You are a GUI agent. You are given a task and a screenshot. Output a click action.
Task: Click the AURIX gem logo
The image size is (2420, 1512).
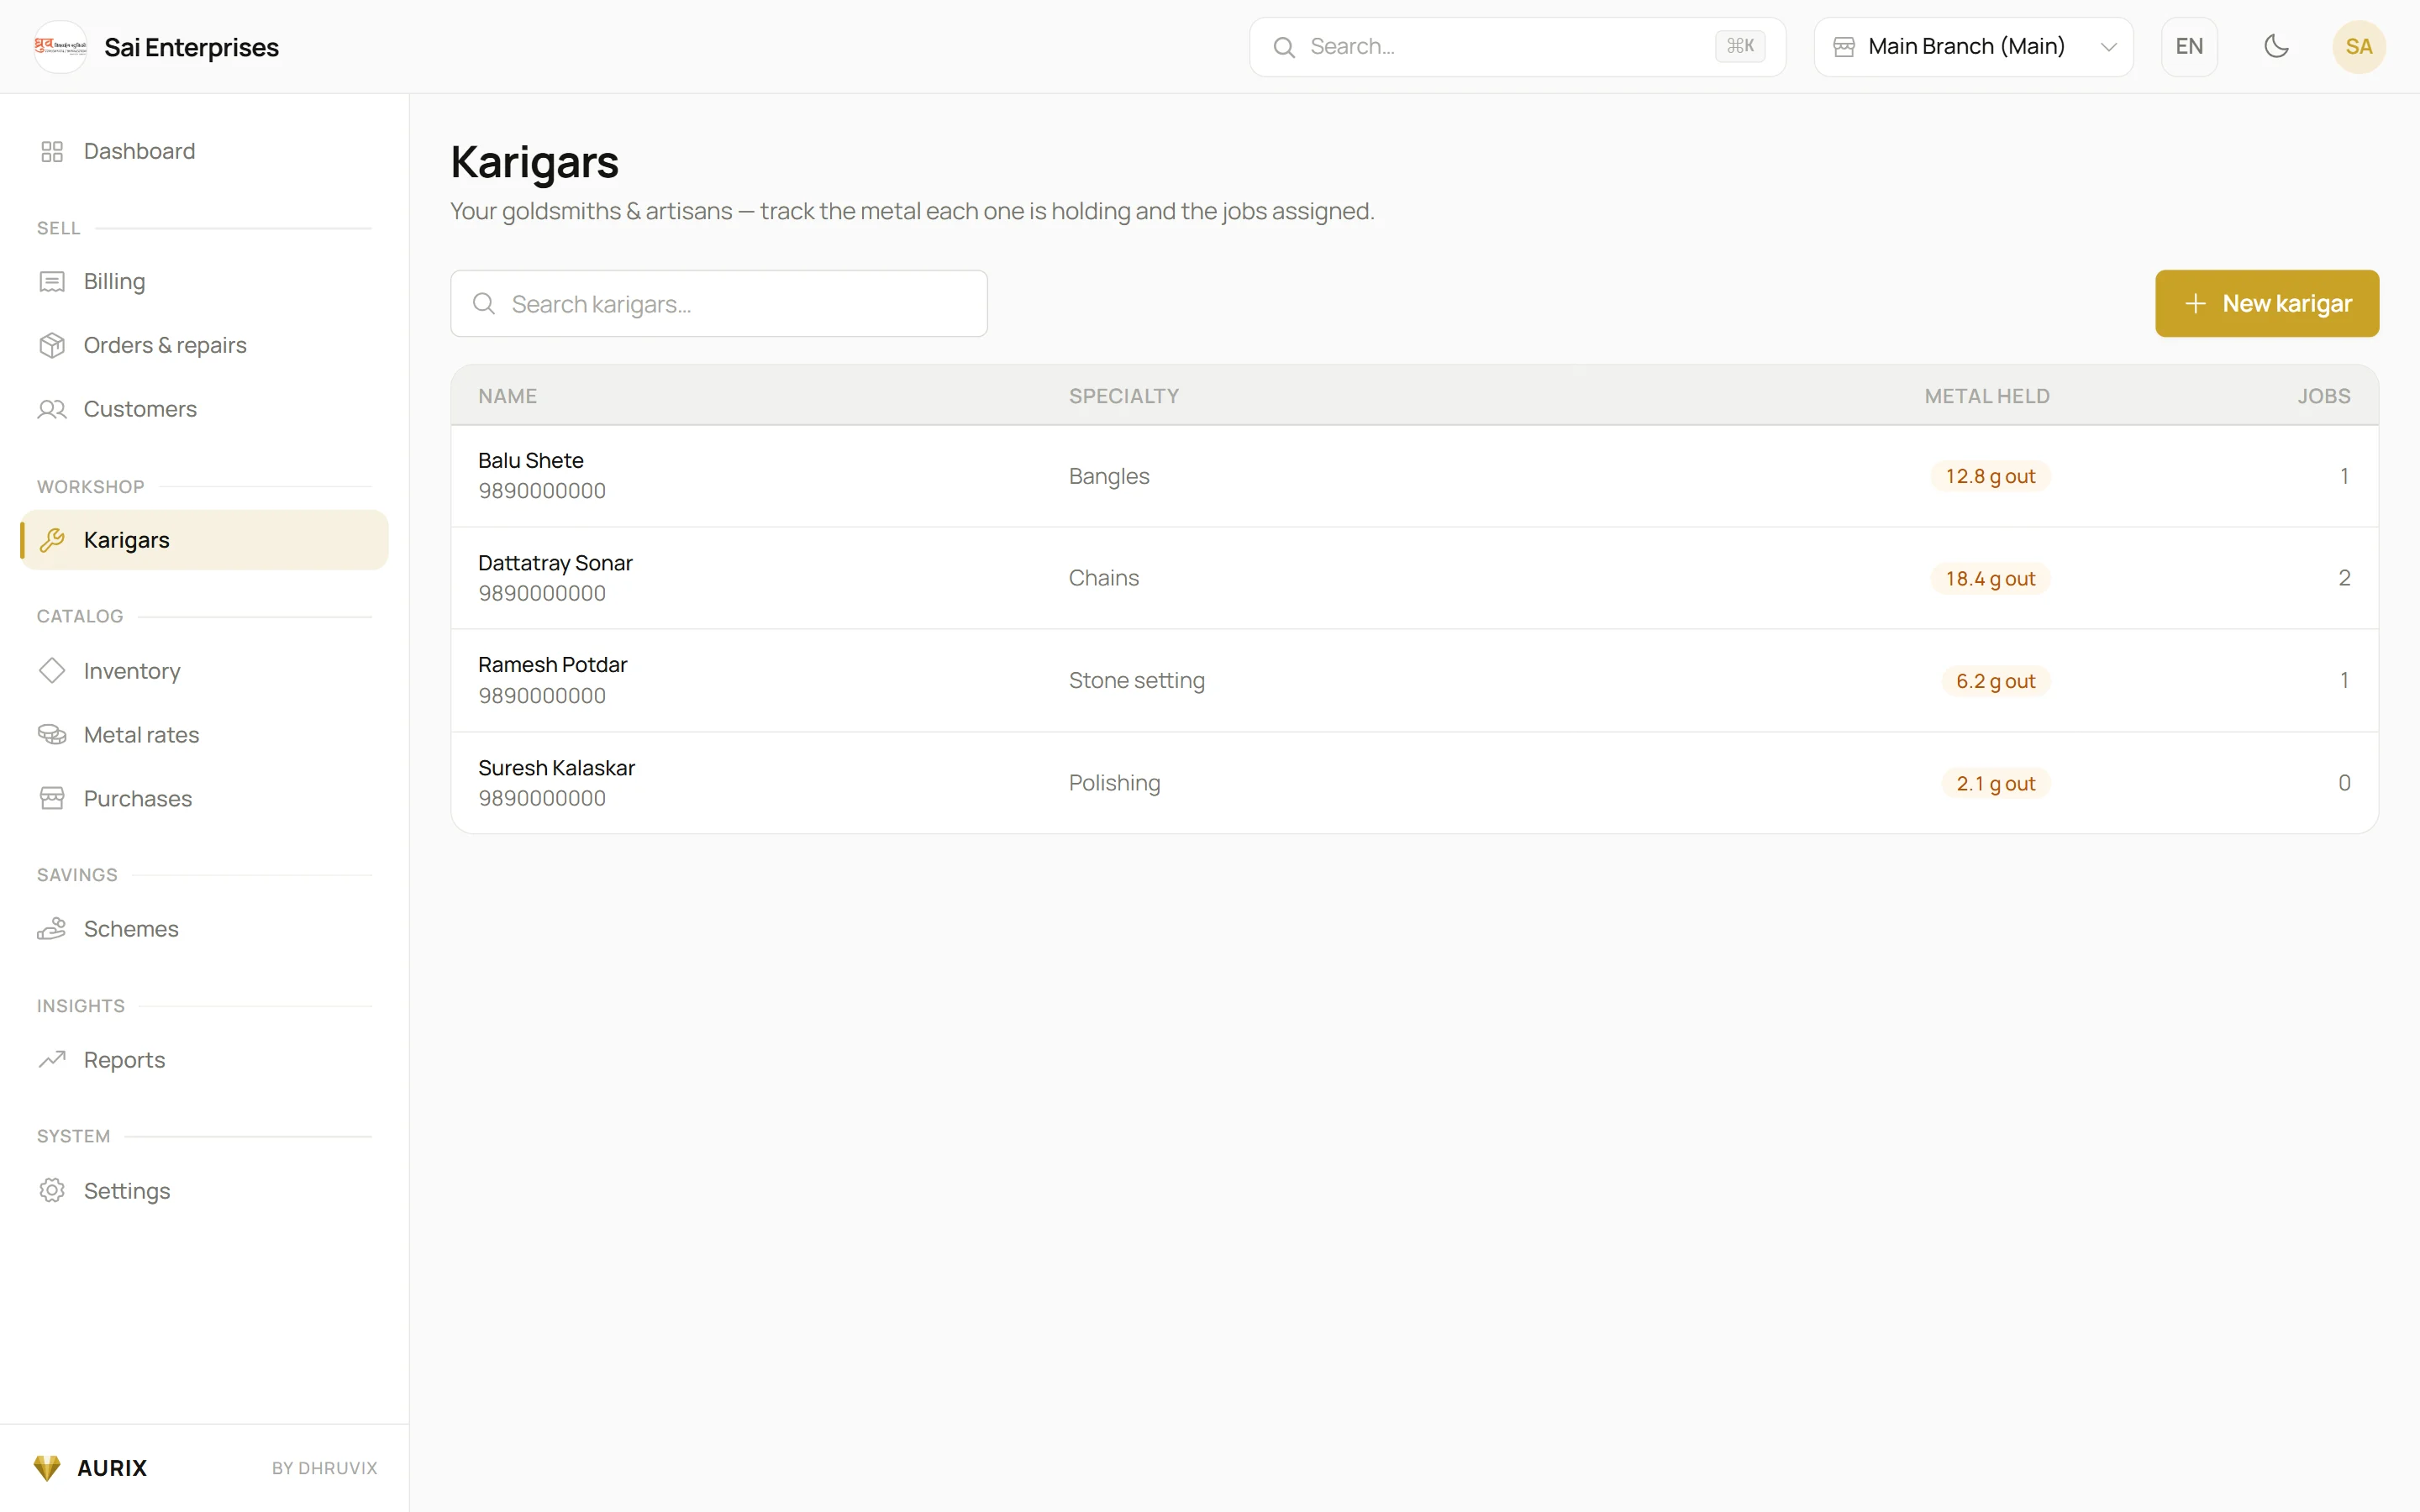(x=47, y=1467)
